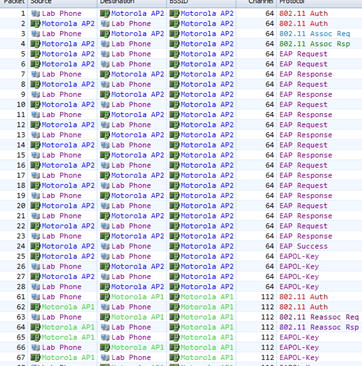Select the 802.11 Assoc Req protocol cell
This screenshot has width=362, height=366.
click(315, 34)
